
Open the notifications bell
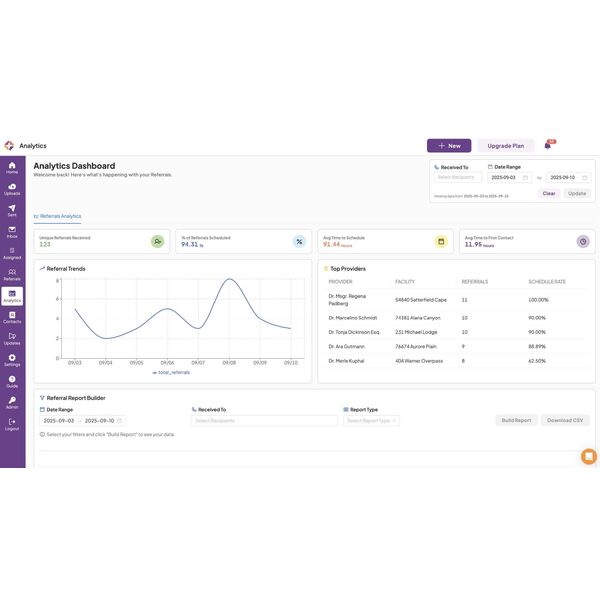point(548,145)
